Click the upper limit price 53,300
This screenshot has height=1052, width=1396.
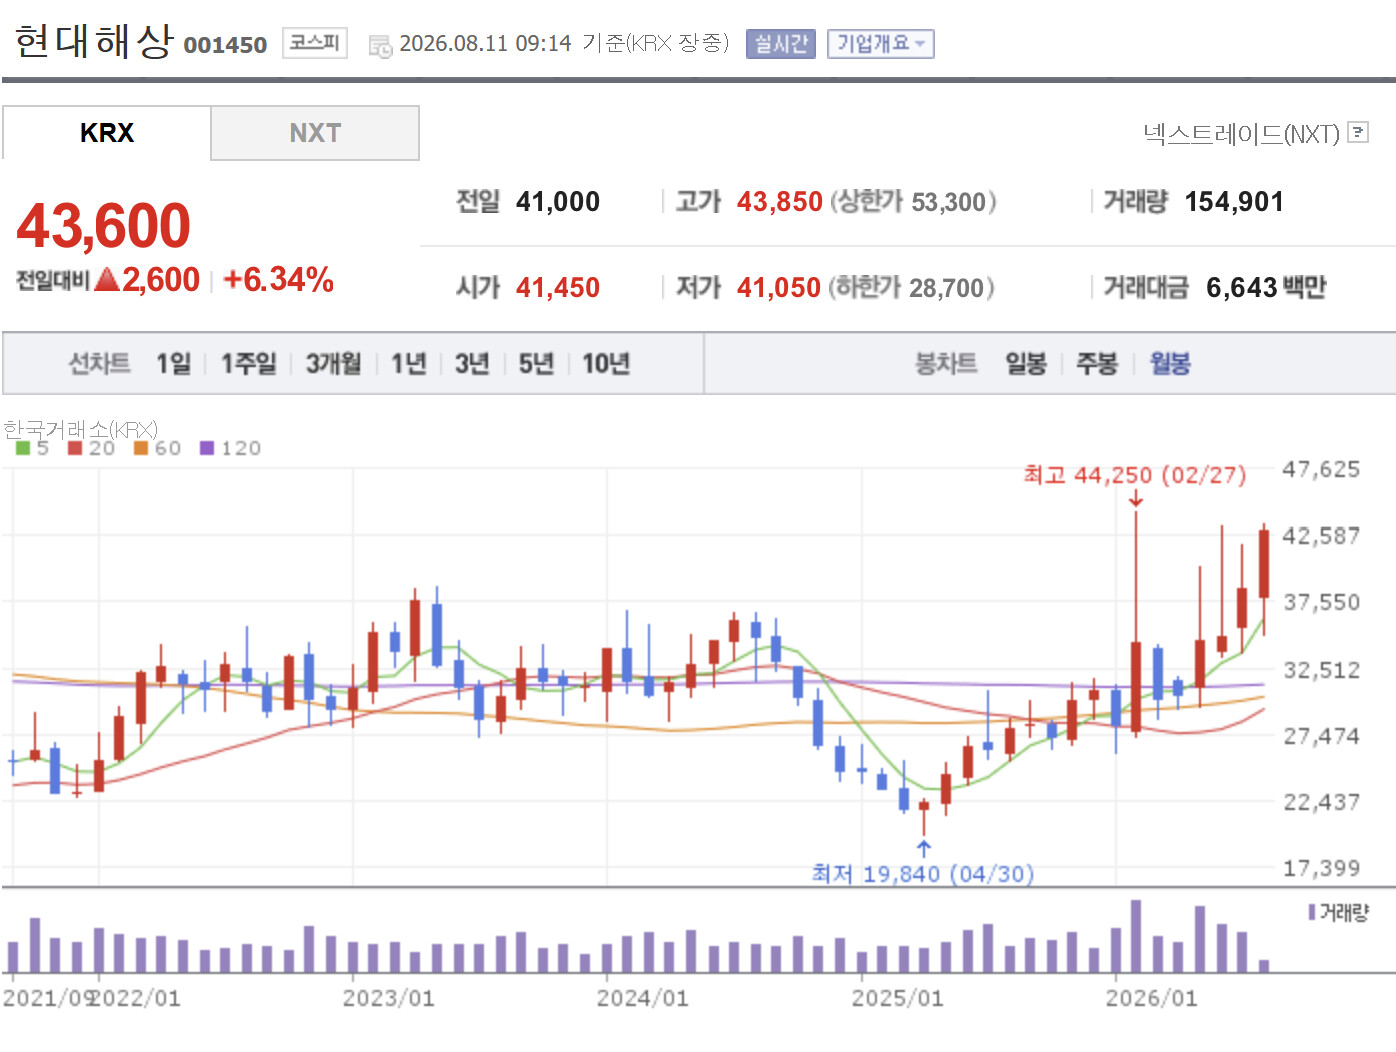tap(949, 202)
